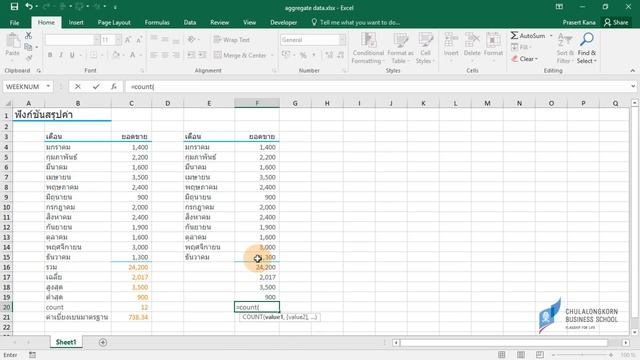
Task: Click the Name Box showing WEEKNUM
Action: click(23, 87)
